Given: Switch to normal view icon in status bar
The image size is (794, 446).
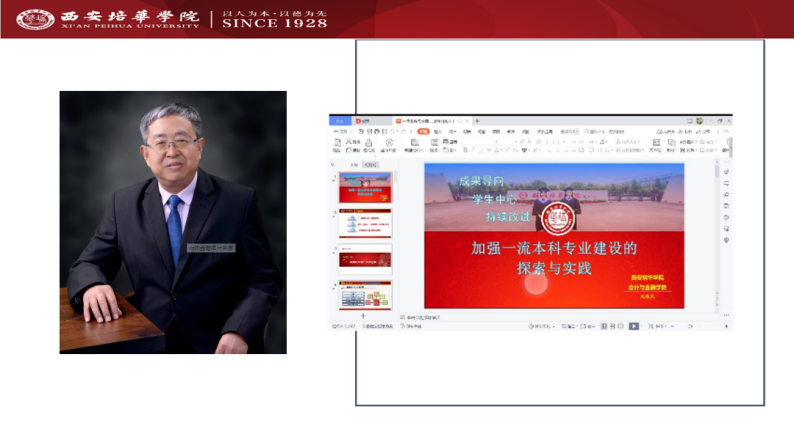Looking at the screenshot, I should (605, 326).
